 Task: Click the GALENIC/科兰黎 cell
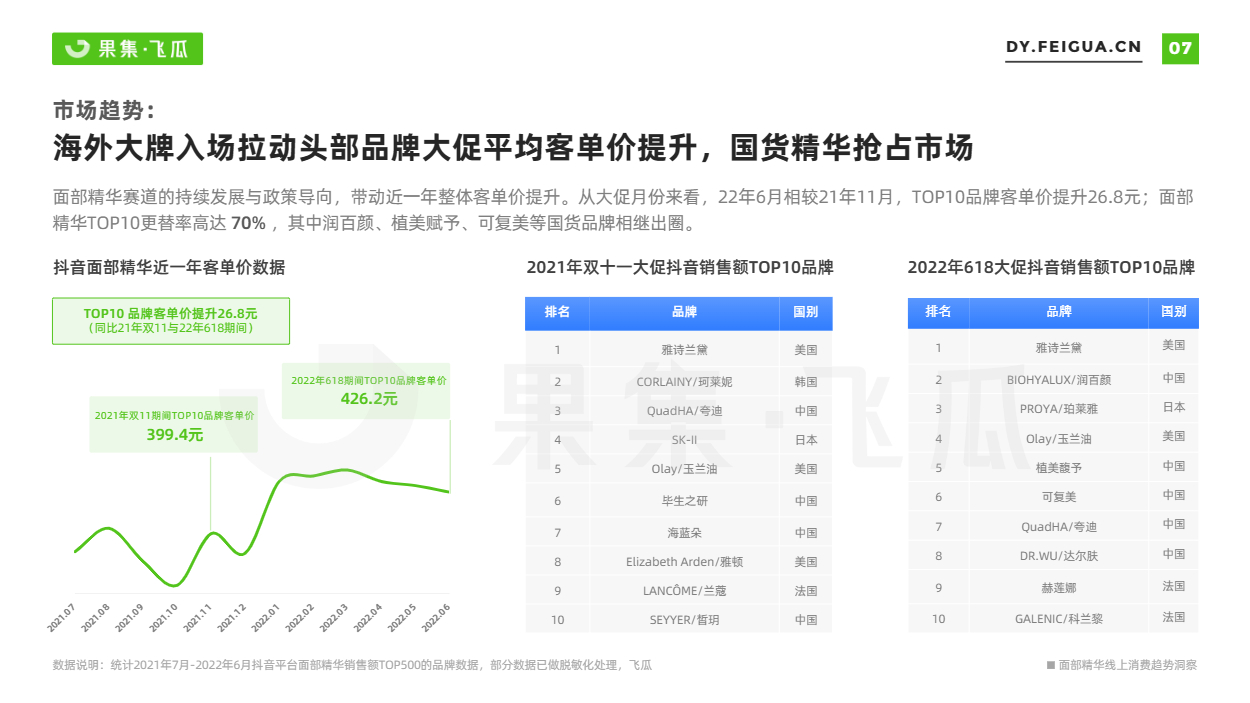coord(1058,619)
